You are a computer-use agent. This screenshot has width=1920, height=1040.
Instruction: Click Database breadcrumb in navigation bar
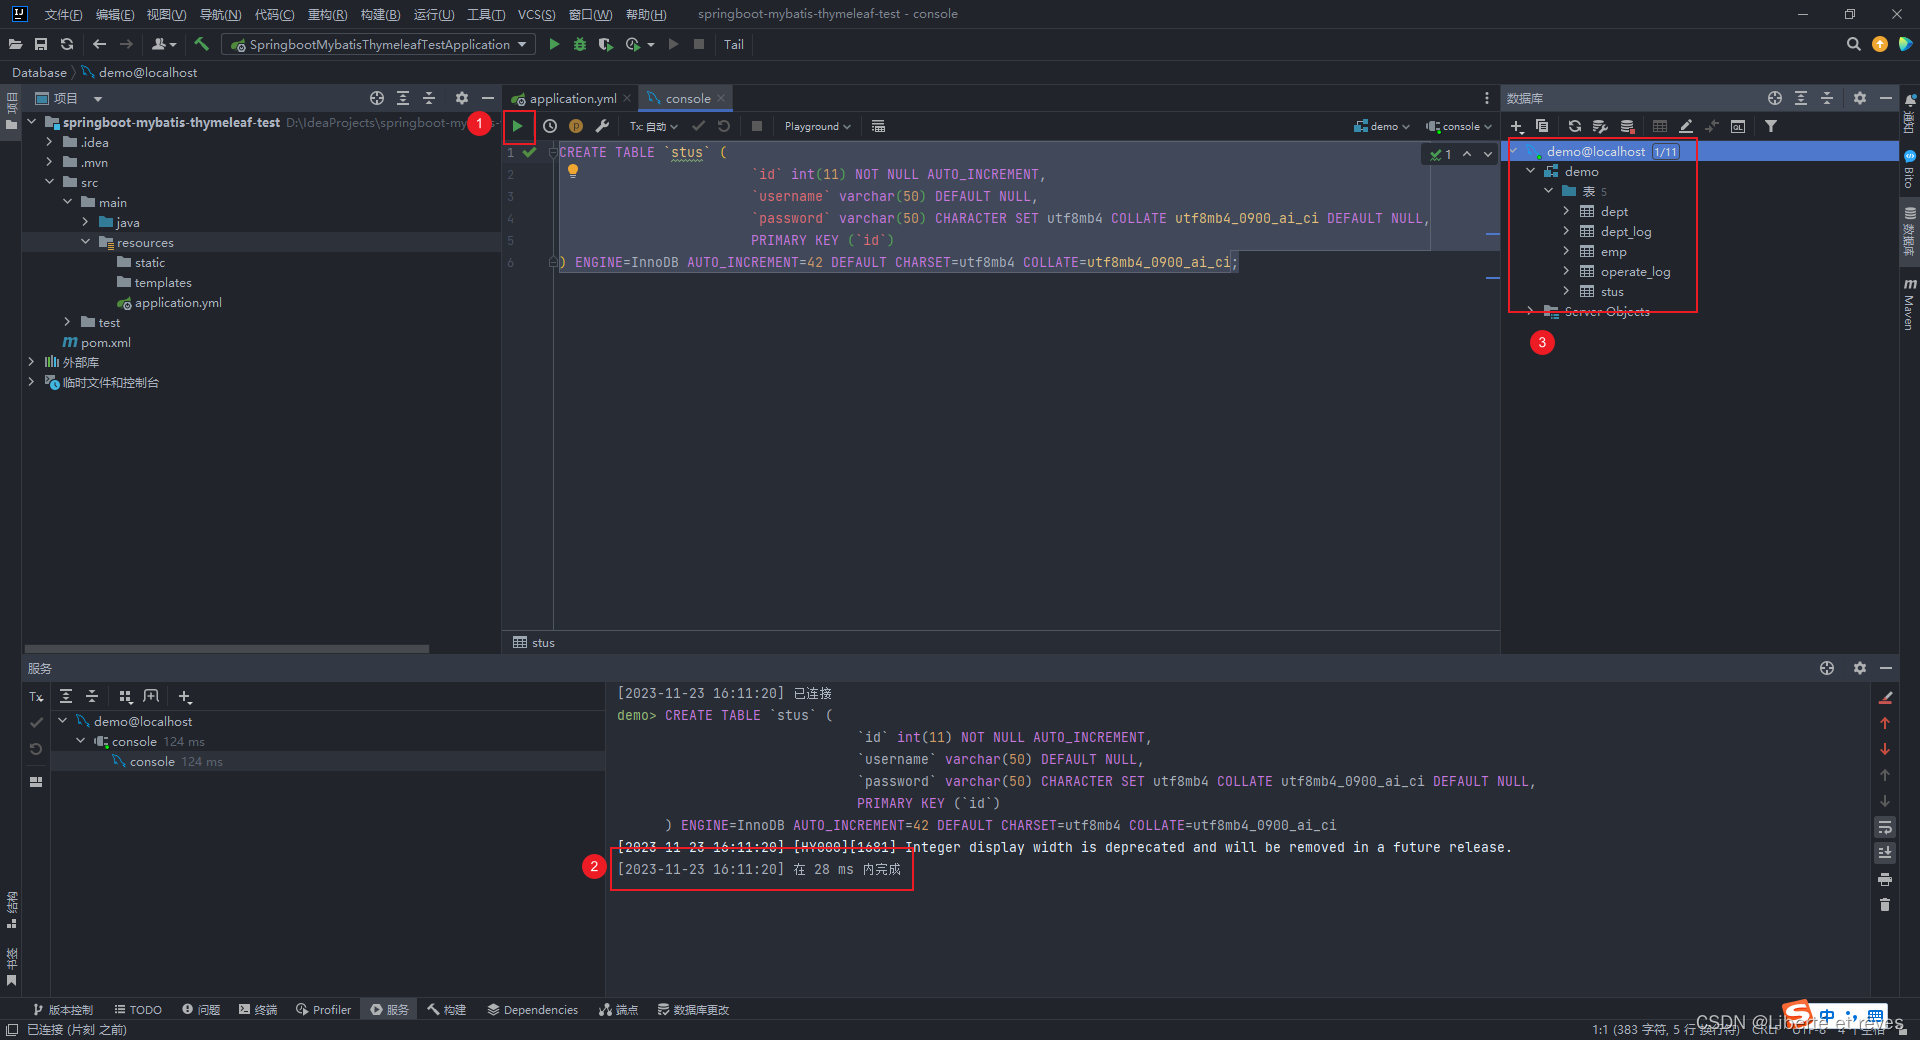(x=39, y=72)
